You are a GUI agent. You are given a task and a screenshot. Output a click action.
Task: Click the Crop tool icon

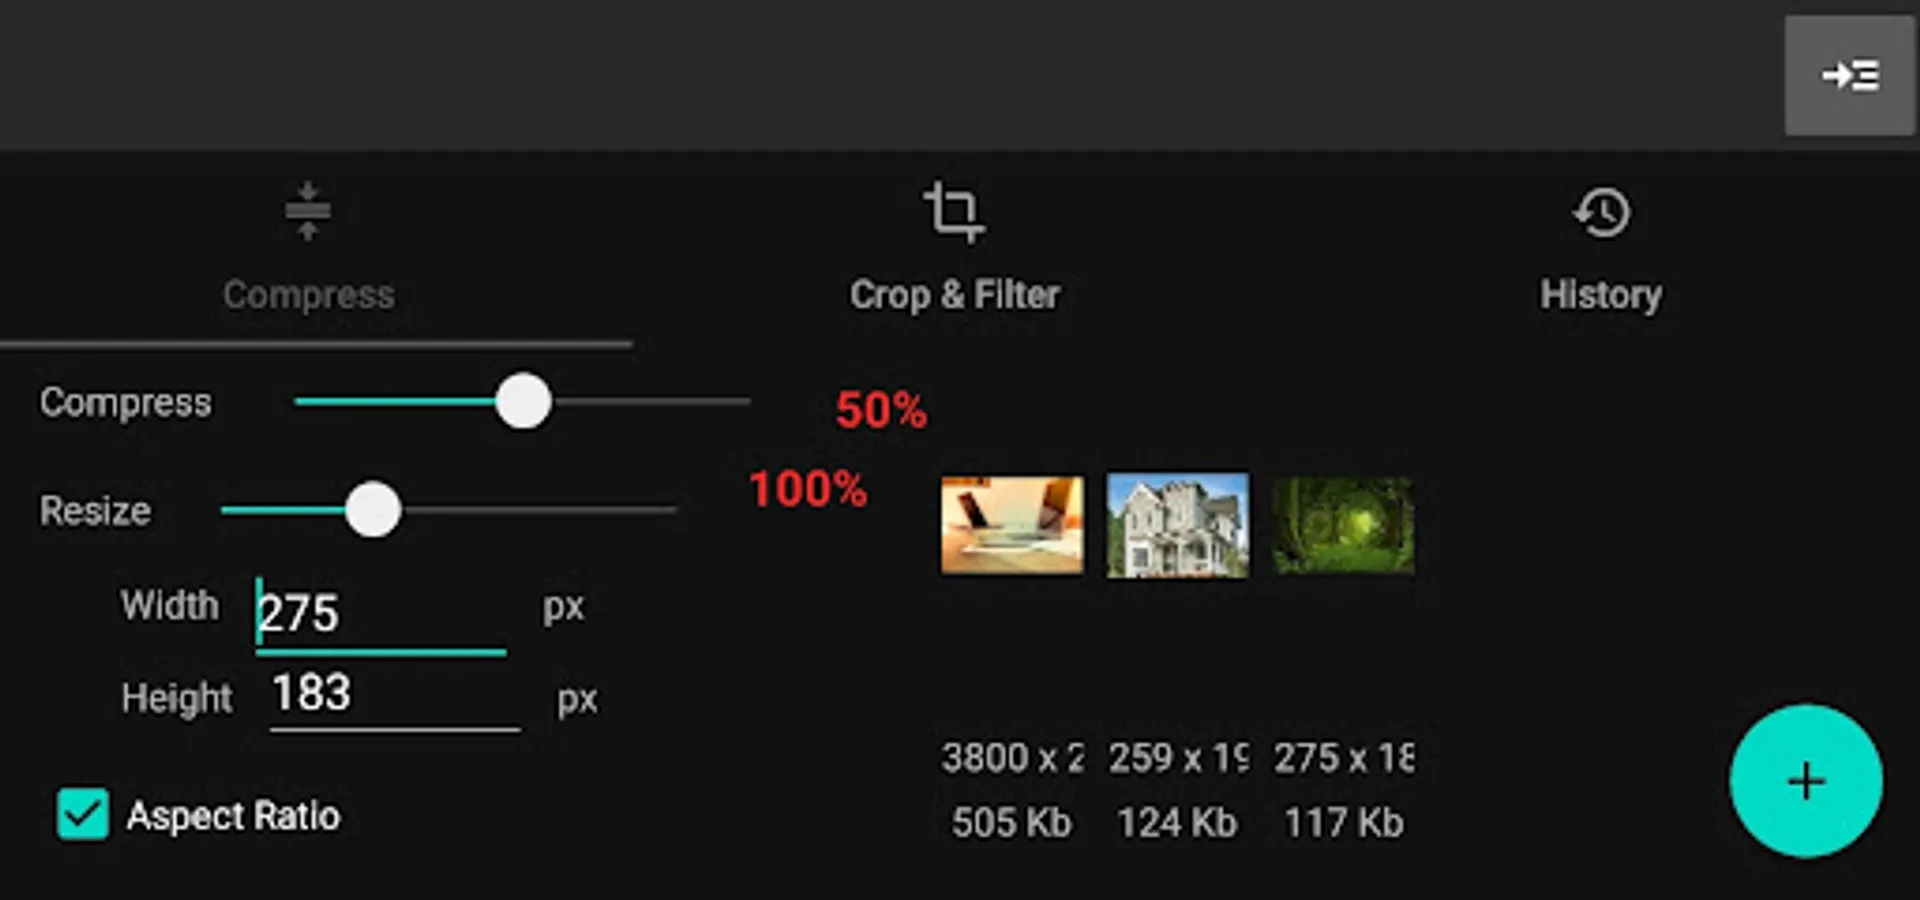pos(953,212)
